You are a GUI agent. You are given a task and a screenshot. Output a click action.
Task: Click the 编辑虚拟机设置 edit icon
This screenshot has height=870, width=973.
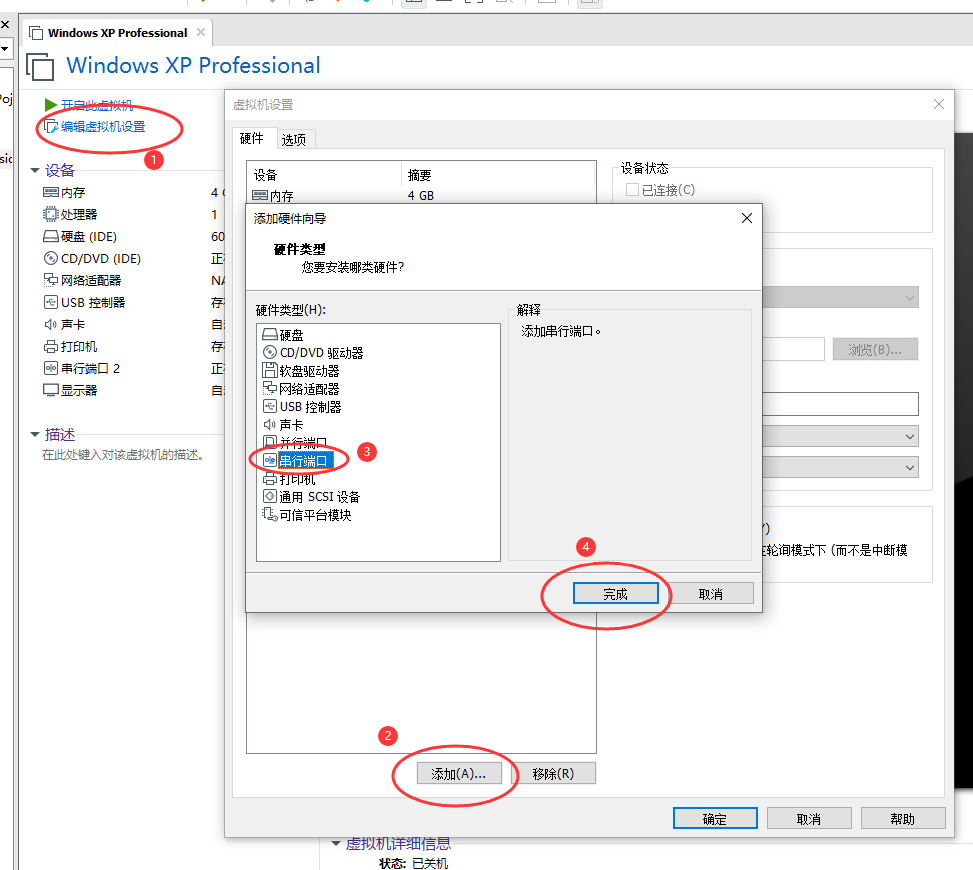pos(51,127)
